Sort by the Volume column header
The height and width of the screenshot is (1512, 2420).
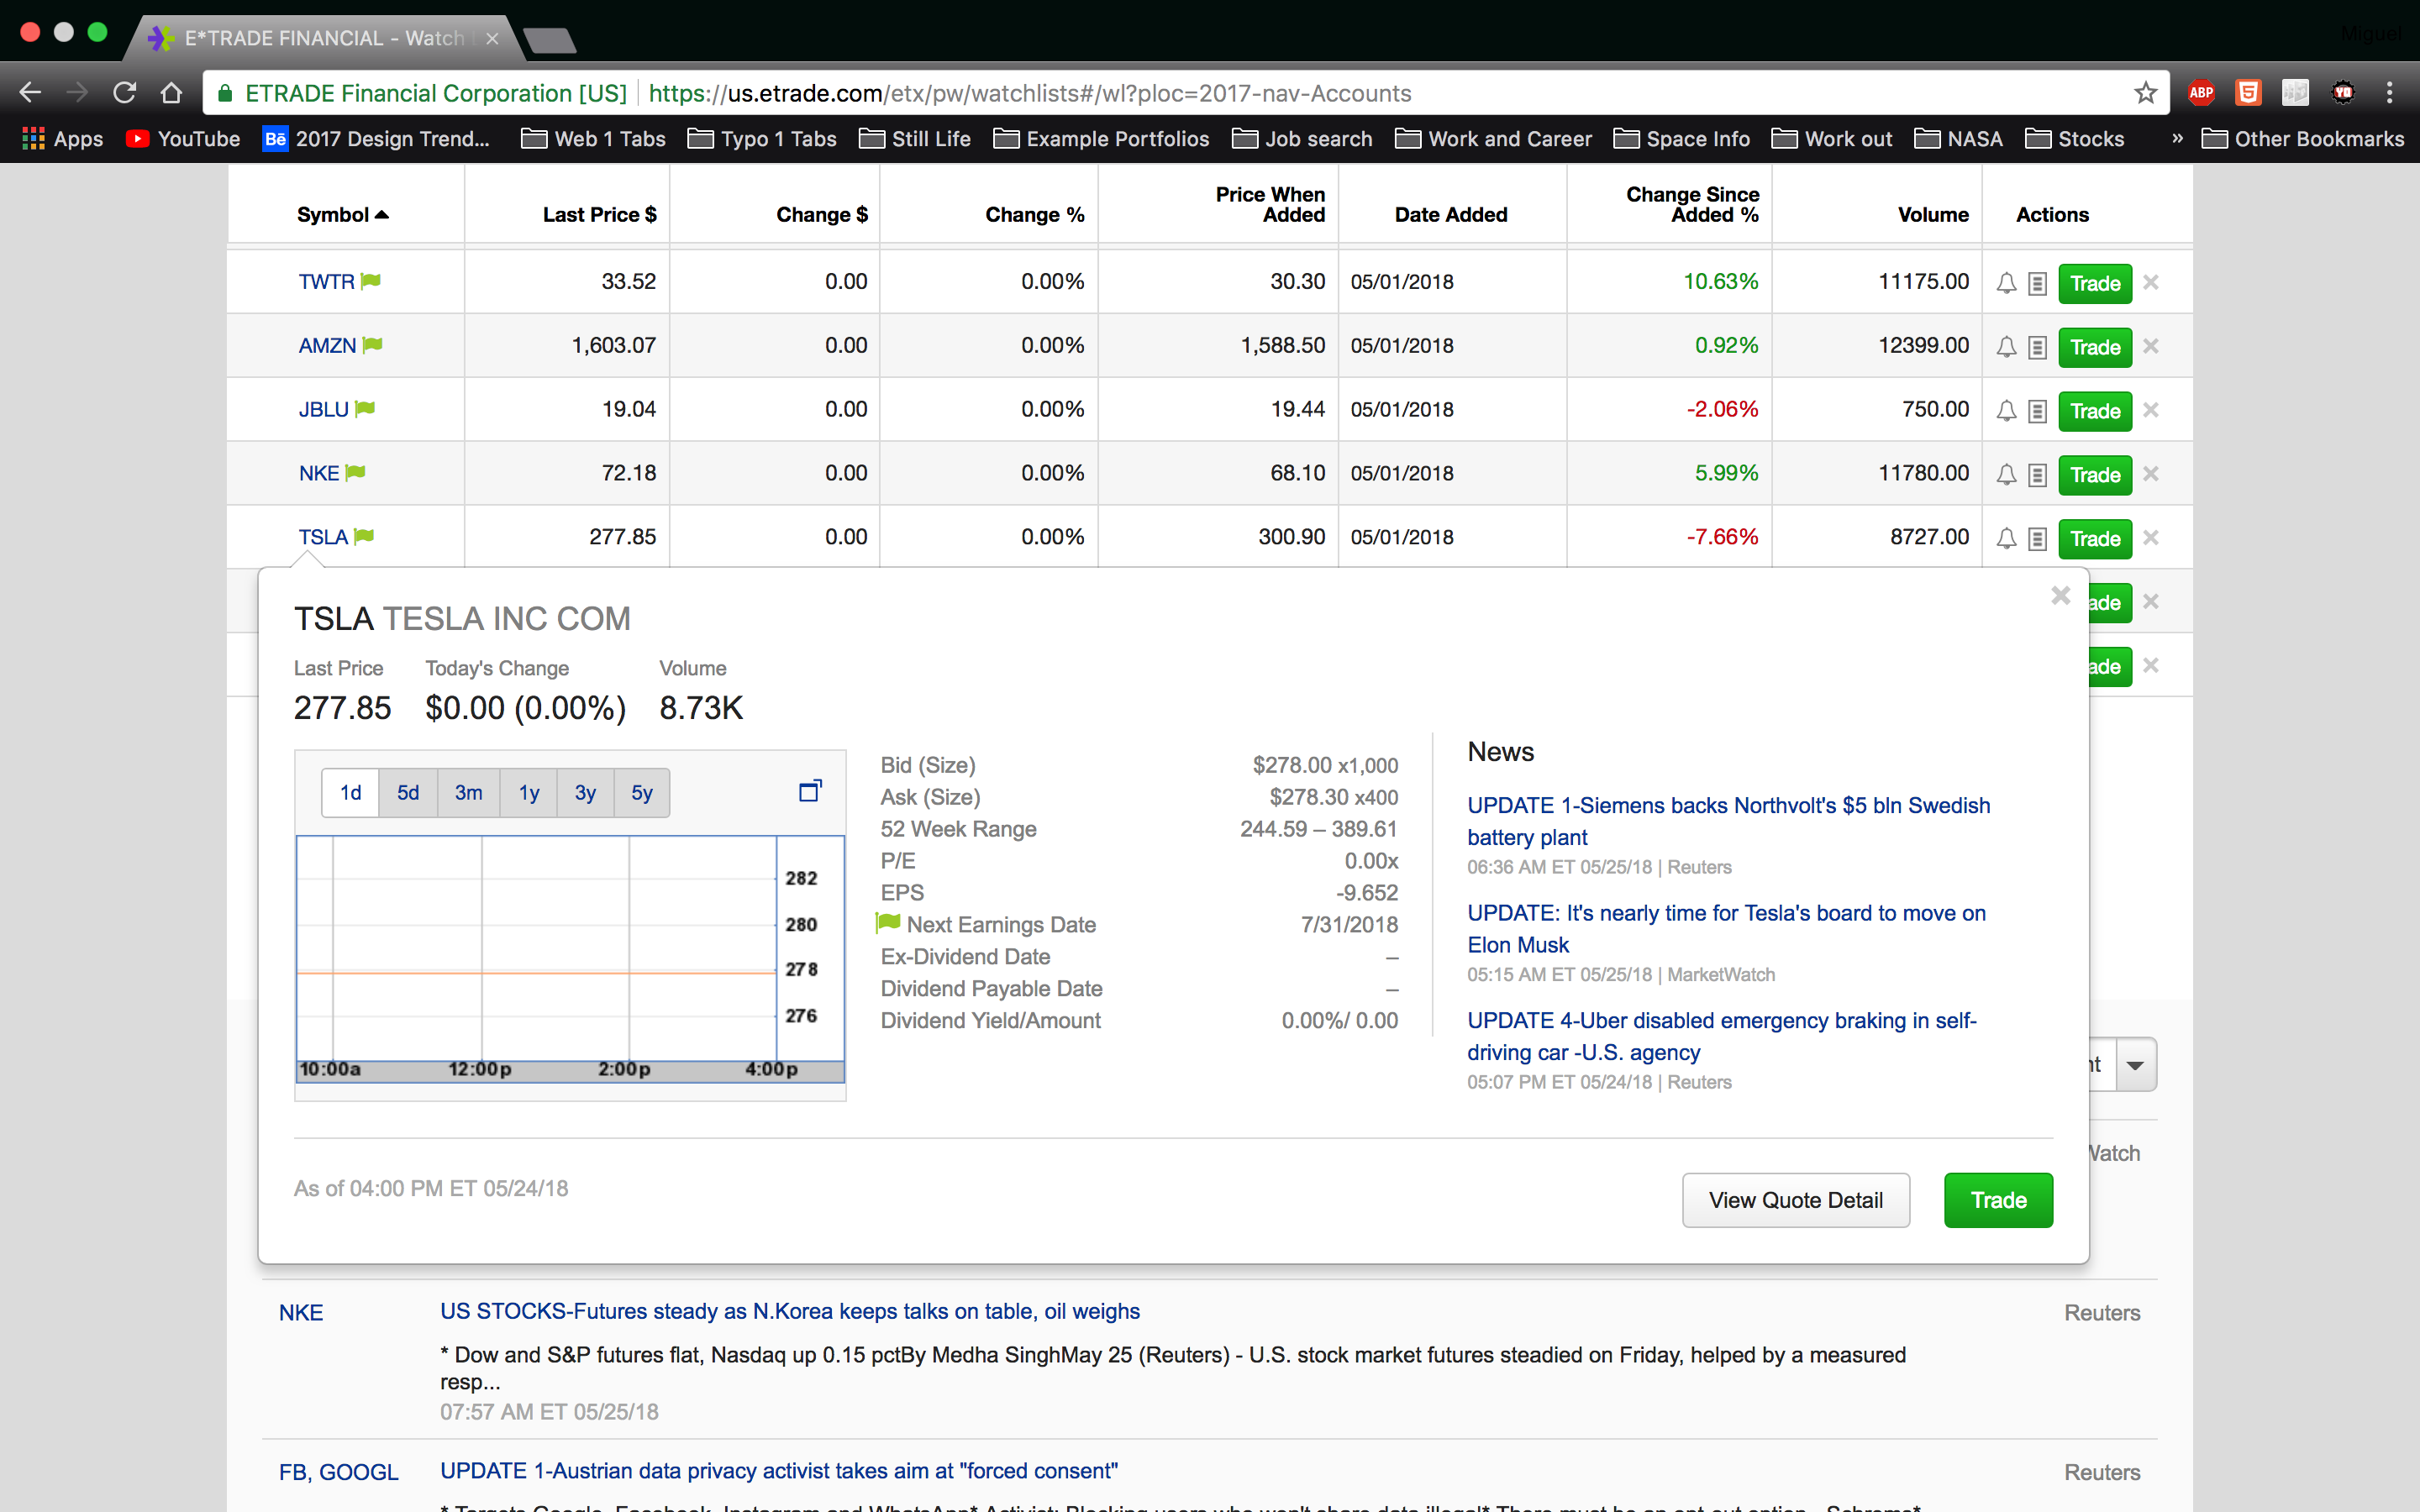pyautogui.click(x=1933, y=215)
